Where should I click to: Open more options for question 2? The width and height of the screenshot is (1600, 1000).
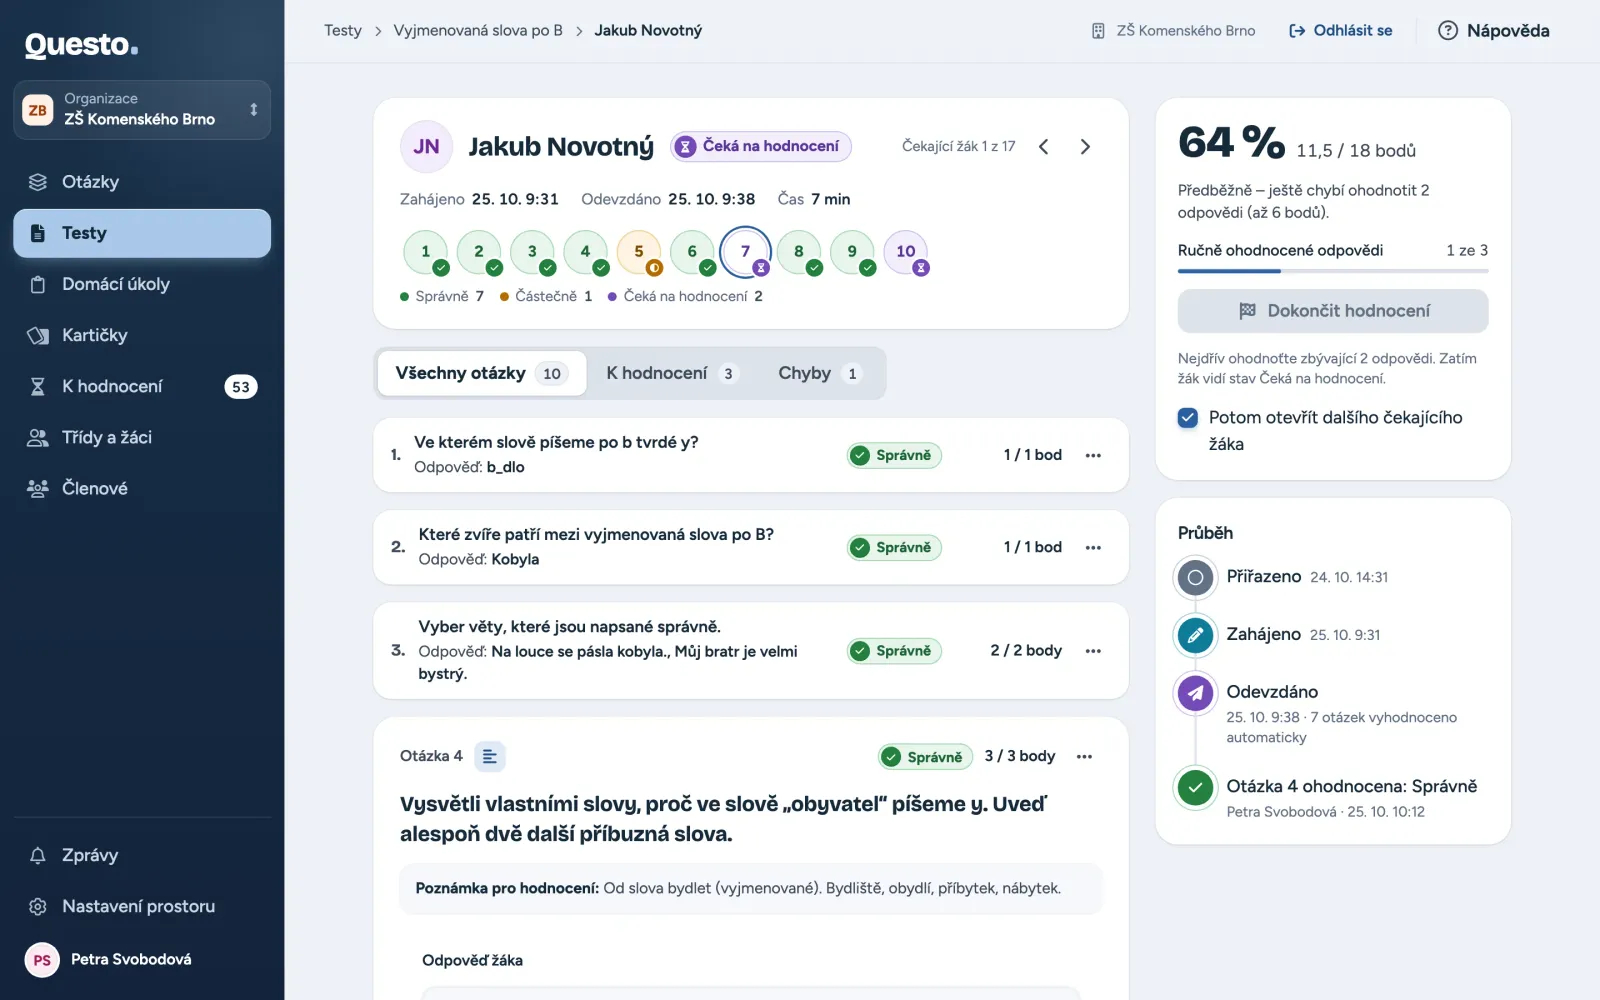click(1093, 548)
